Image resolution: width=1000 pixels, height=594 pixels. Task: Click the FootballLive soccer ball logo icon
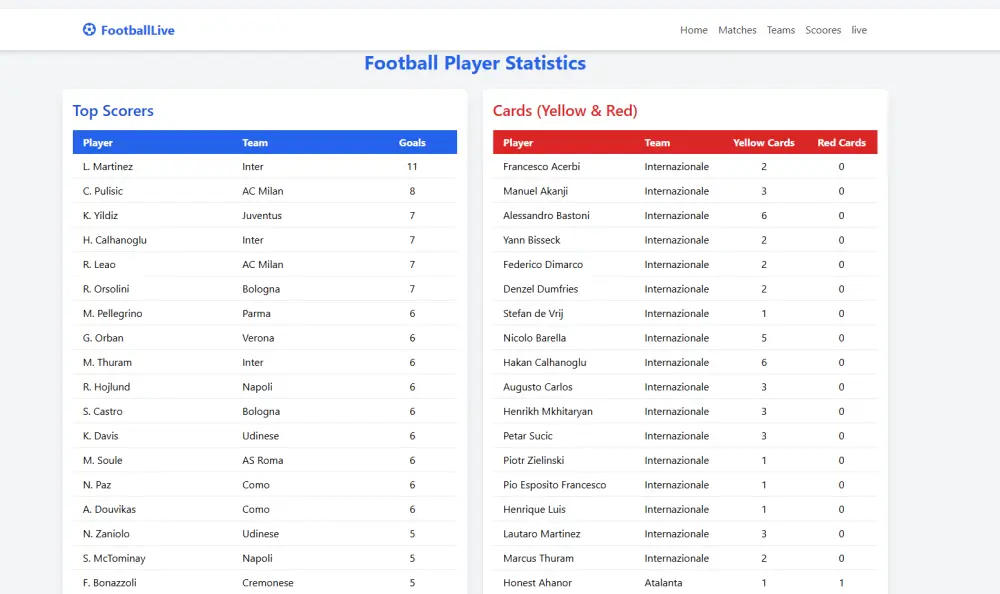point(89,30)
